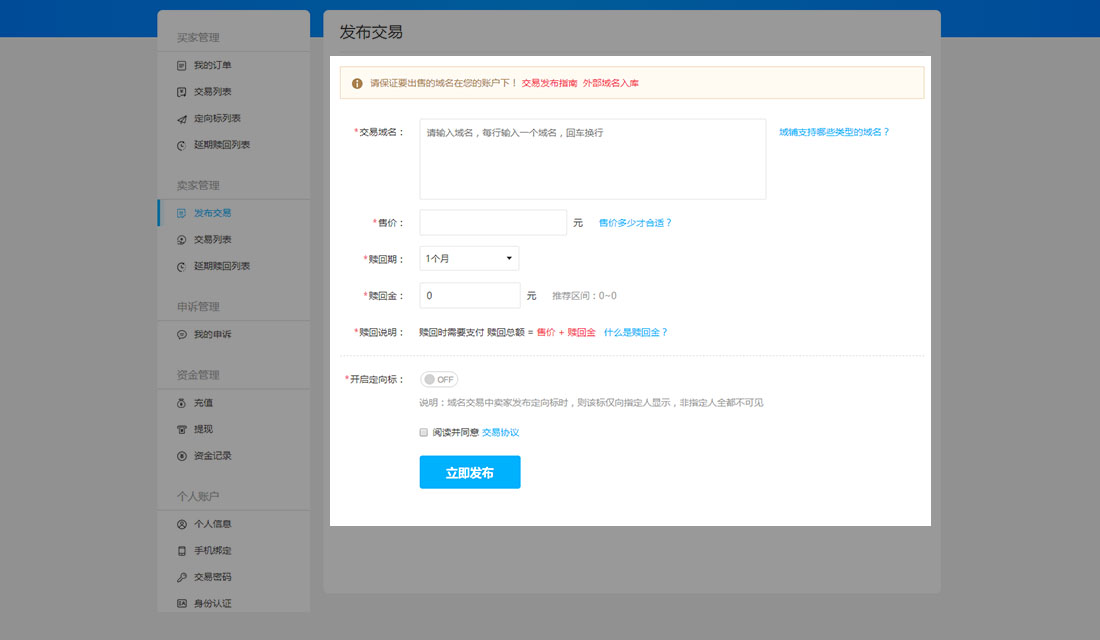
Task: Check the 阅读并同意 agreement checkbox
Action: point(424,433)
